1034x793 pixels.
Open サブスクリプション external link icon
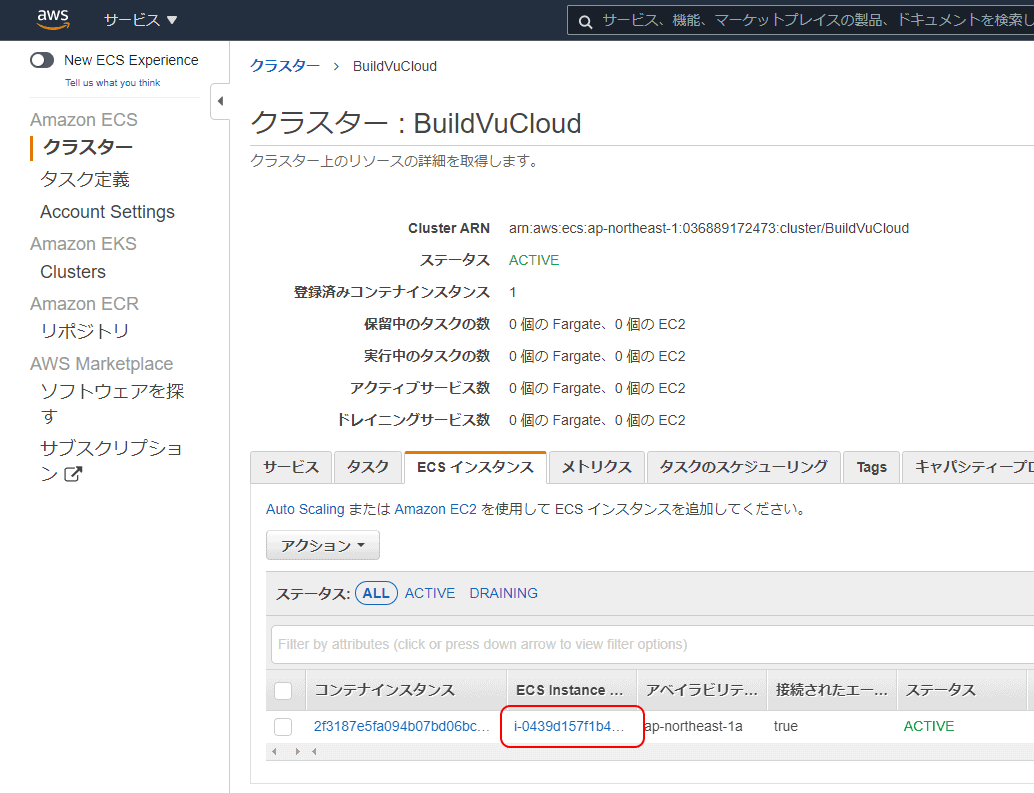tap(73, 473)
